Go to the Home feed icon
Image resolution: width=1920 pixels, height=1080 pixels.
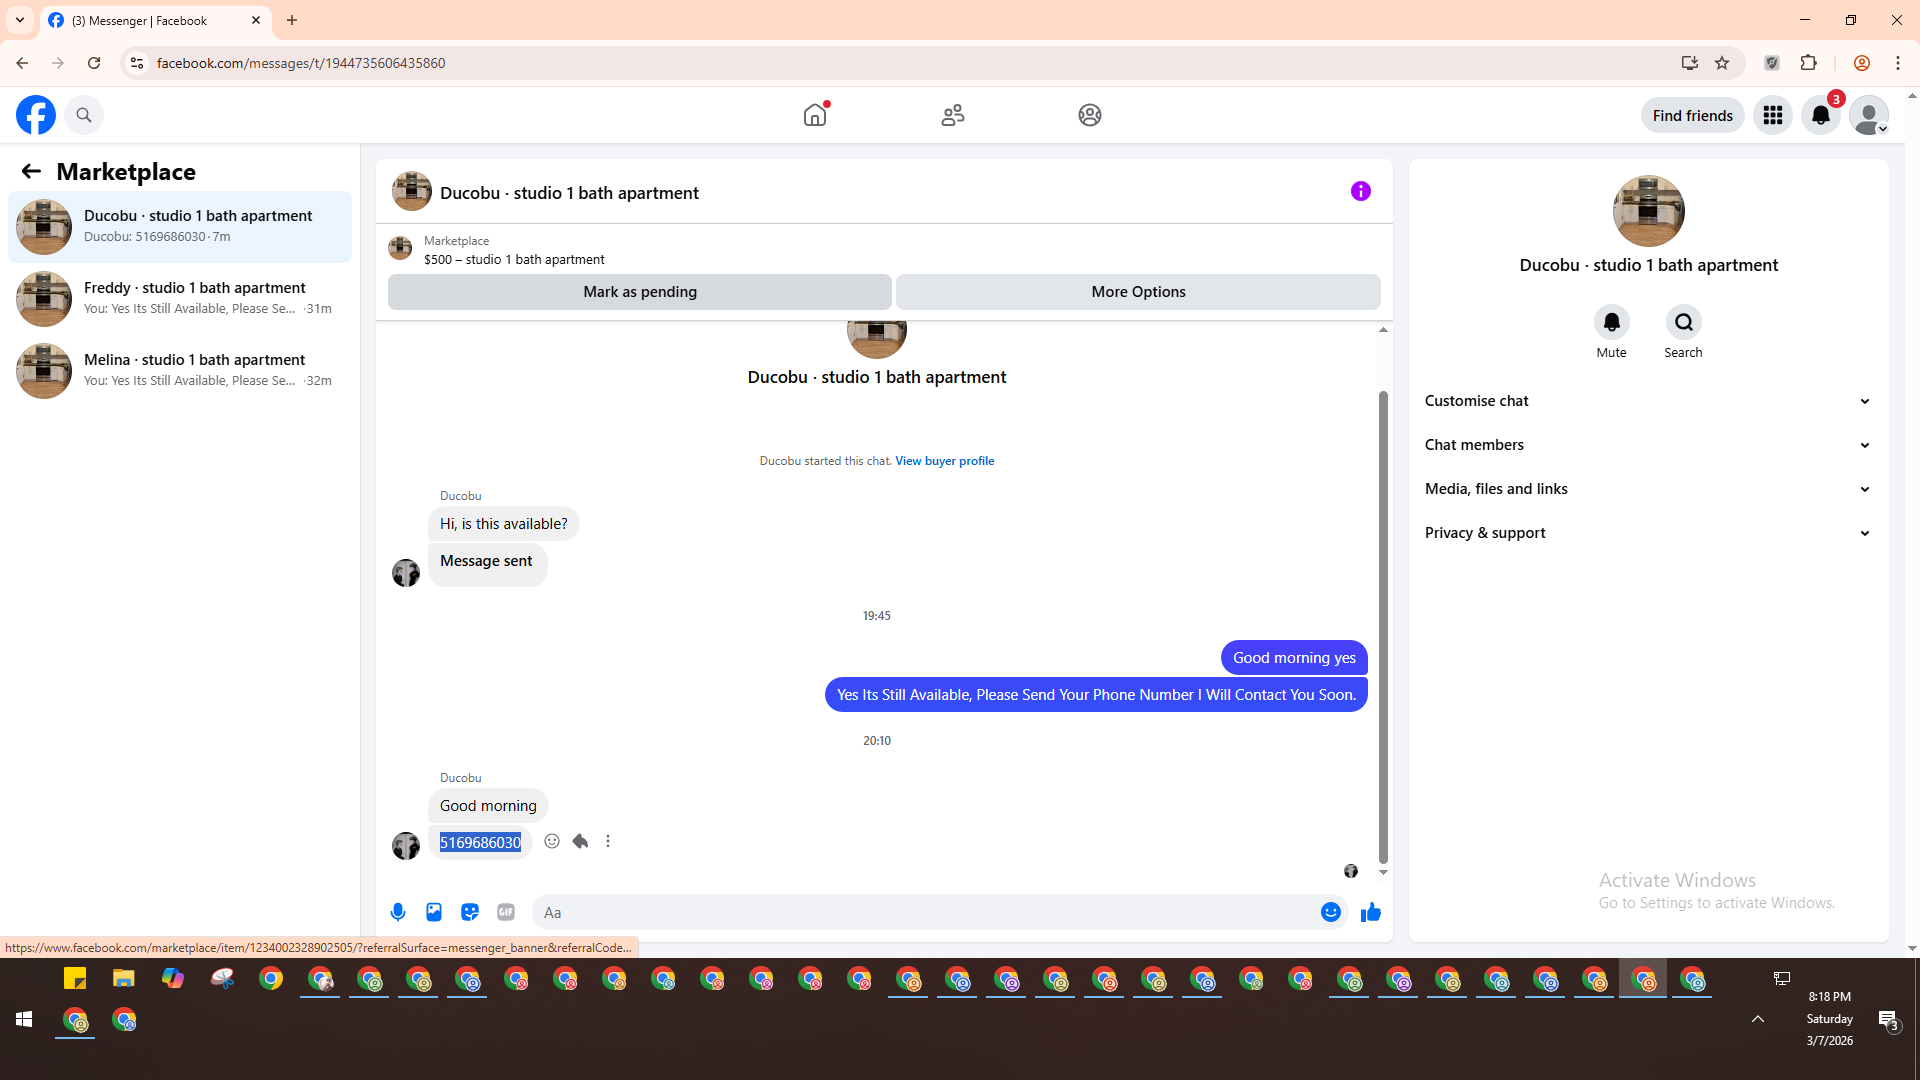tap(815, 115)
